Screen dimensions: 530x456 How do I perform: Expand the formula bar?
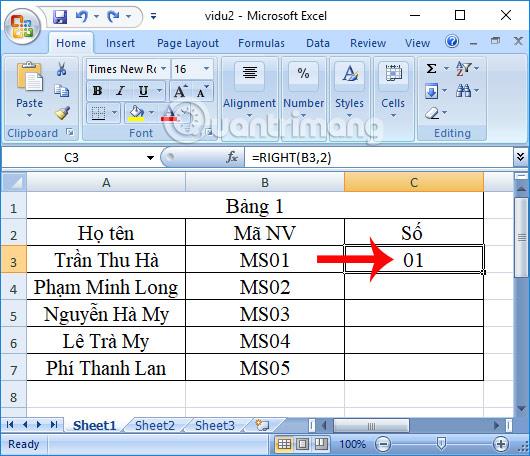click(x=521, y=157)
